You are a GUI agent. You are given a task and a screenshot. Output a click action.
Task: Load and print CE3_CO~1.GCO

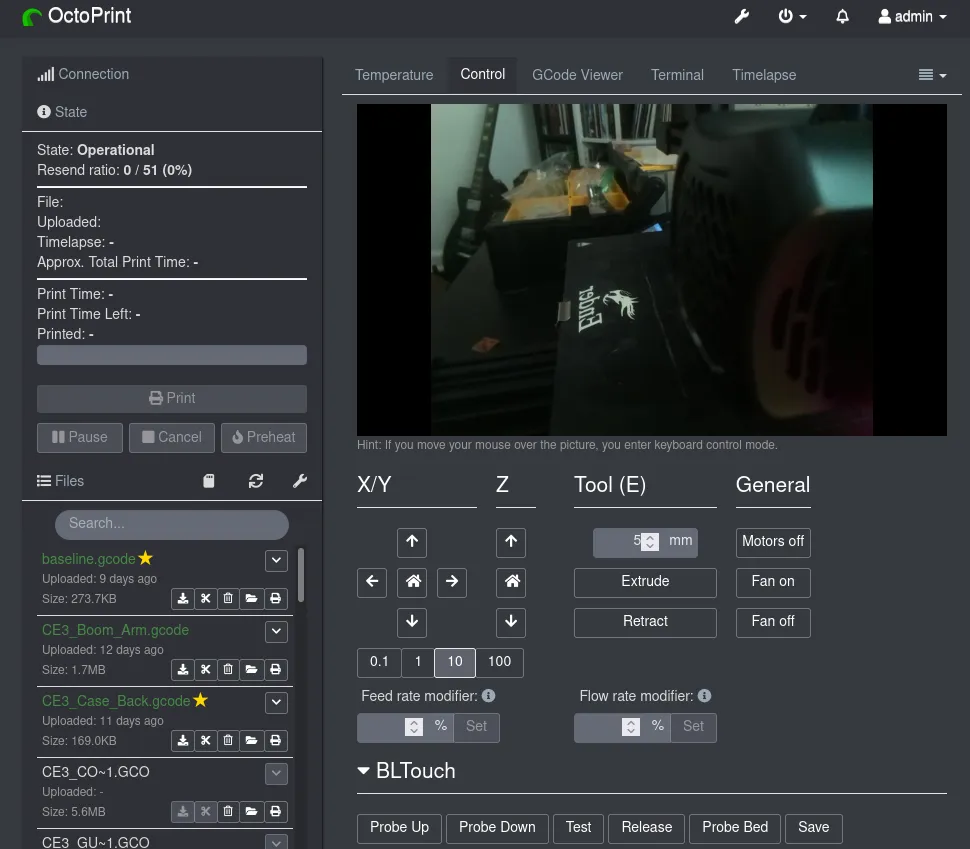(276, 811)
